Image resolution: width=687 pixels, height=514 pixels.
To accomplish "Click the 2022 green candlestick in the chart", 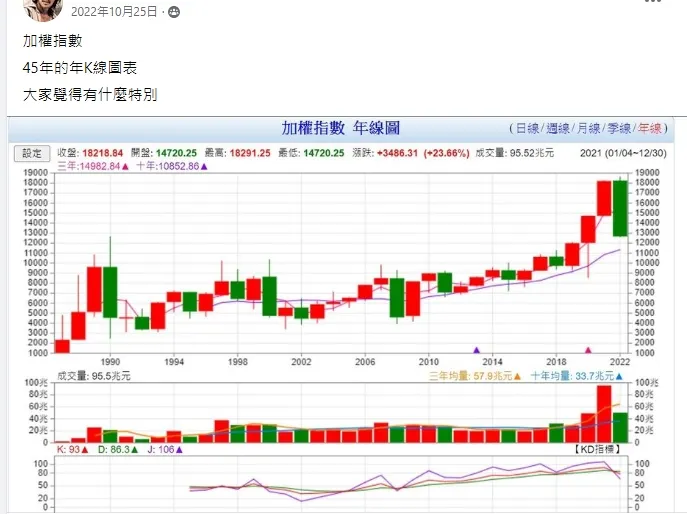I will point(620,209).
